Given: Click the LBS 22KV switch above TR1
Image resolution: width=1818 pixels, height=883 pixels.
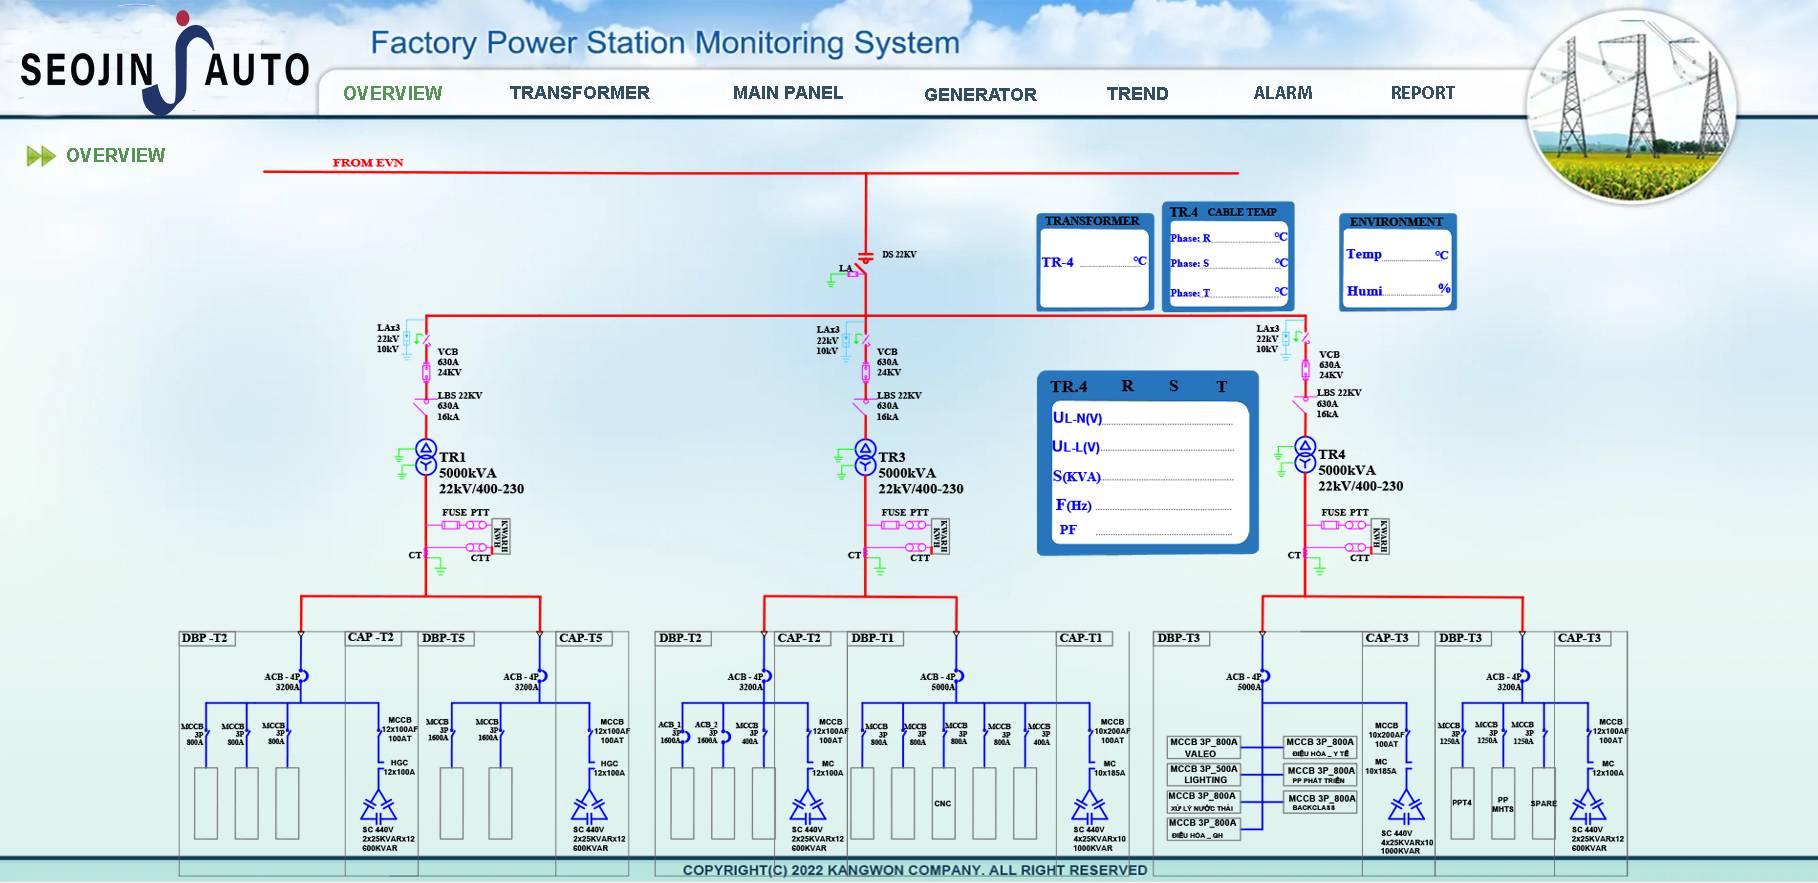Looking at the screenshot, I should tap(423, 406).
